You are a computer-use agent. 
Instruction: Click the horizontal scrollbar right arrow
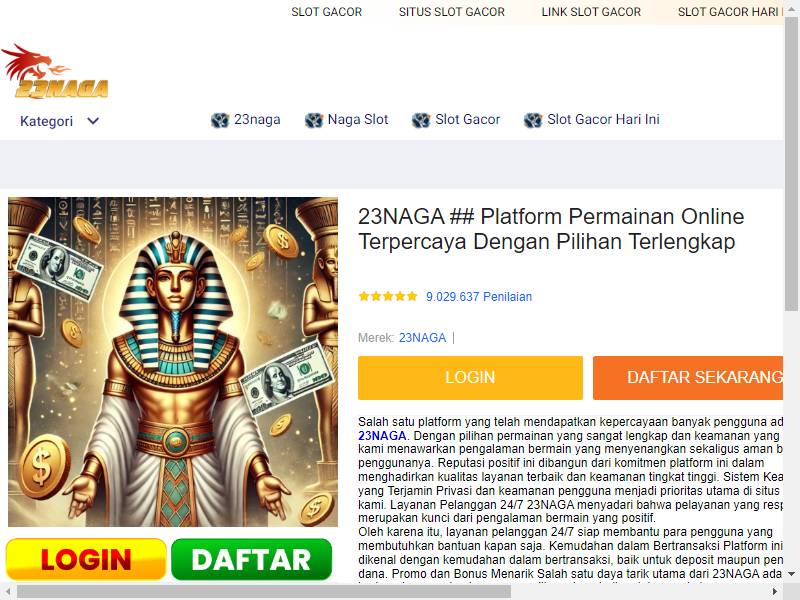tap(774, 592)
